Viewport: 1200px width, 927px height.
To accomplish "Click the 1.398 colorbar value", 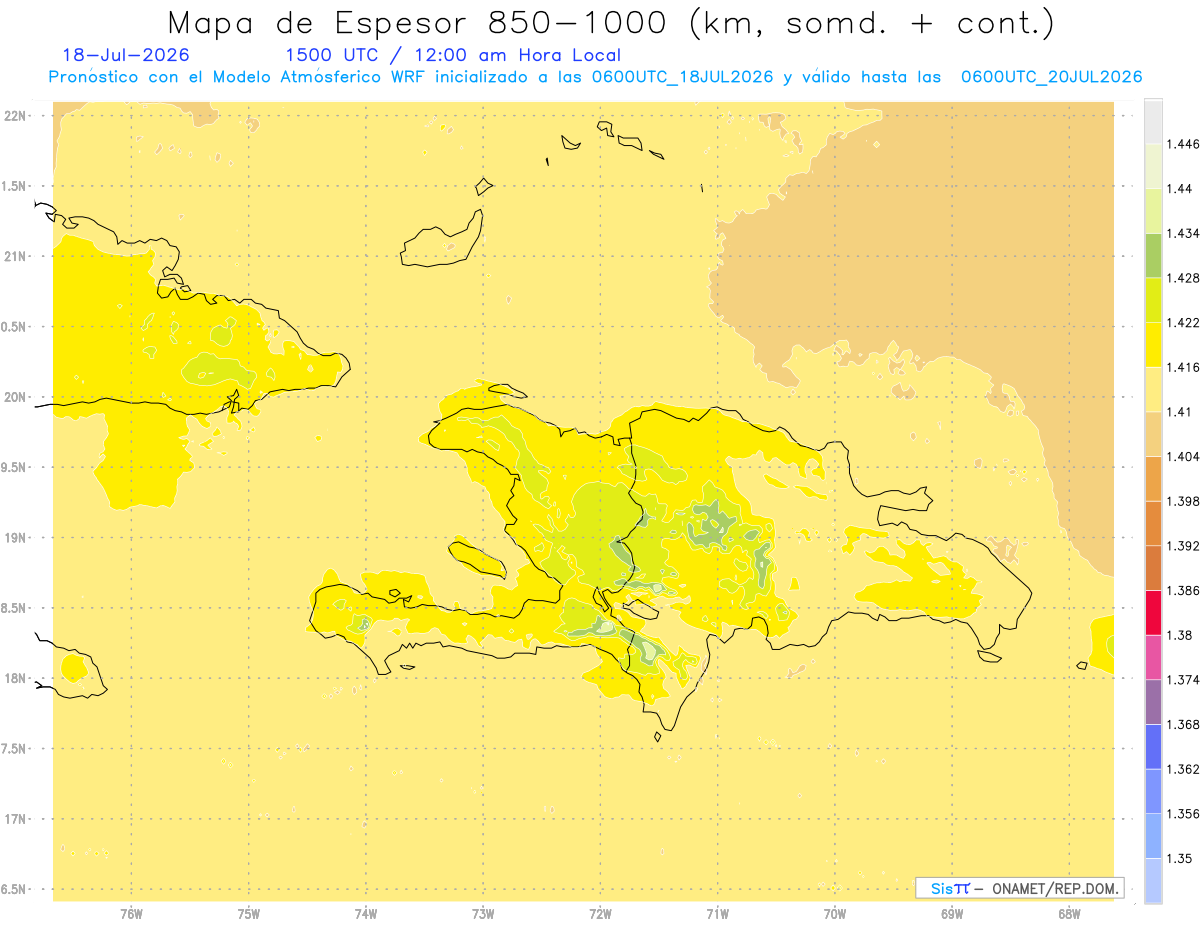I will coord(1183,501).
